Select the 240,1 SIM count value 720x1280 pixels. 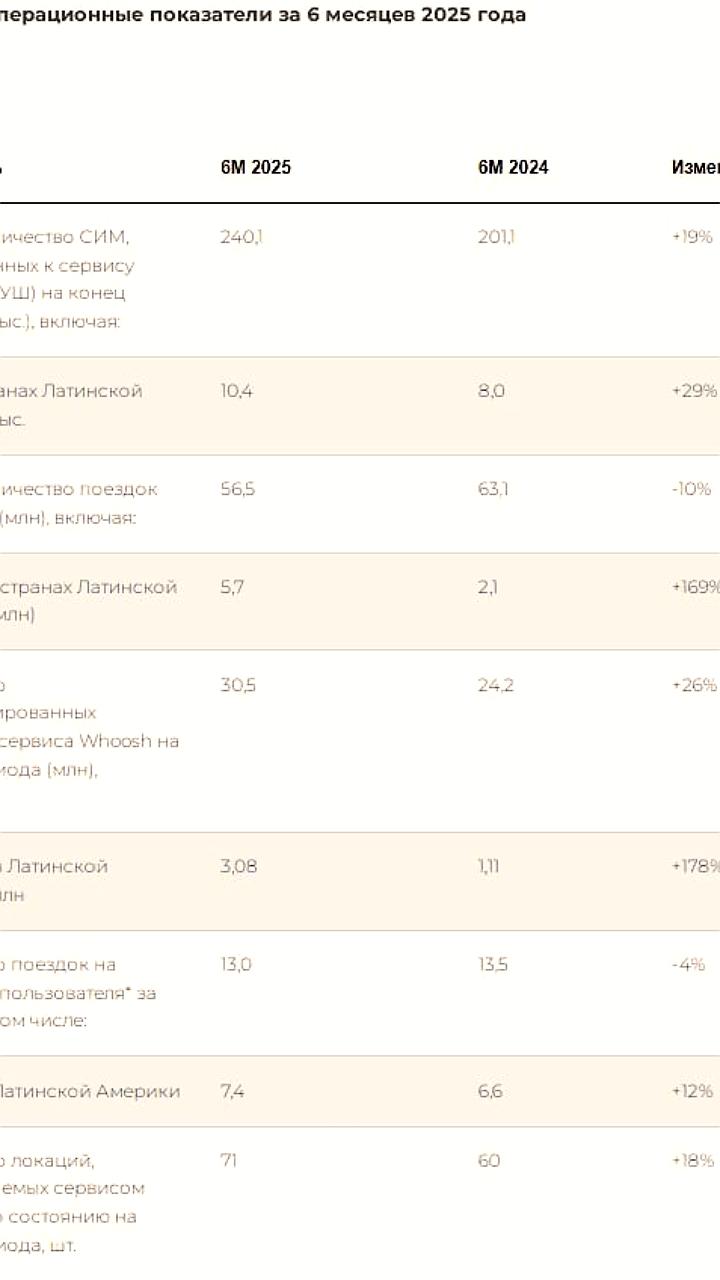241,237
